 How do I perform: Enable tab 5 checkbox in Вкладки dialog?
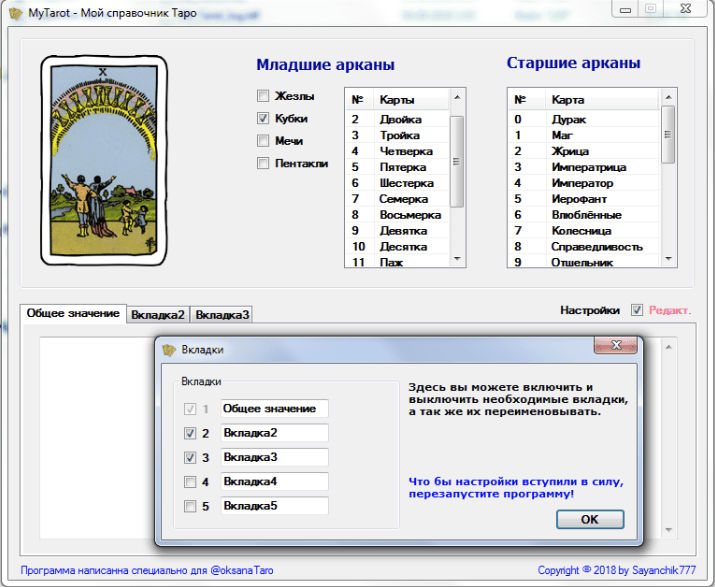pos(190,506)
